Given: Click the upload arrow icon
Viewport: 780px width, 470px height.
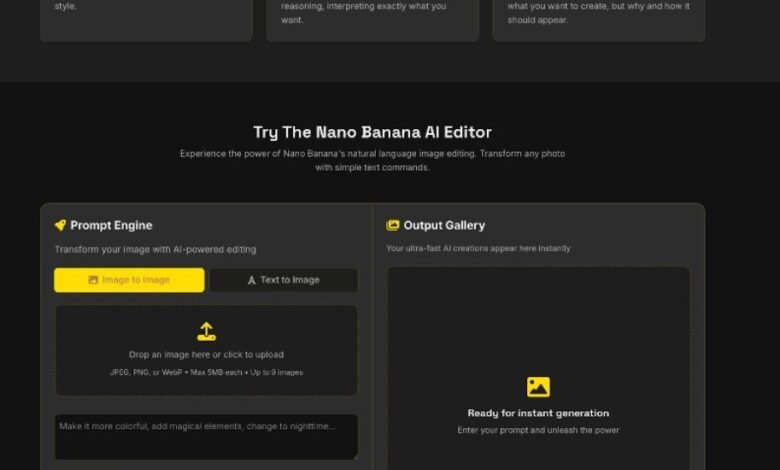Looking at the screenshot, I should tap(206, 332).
